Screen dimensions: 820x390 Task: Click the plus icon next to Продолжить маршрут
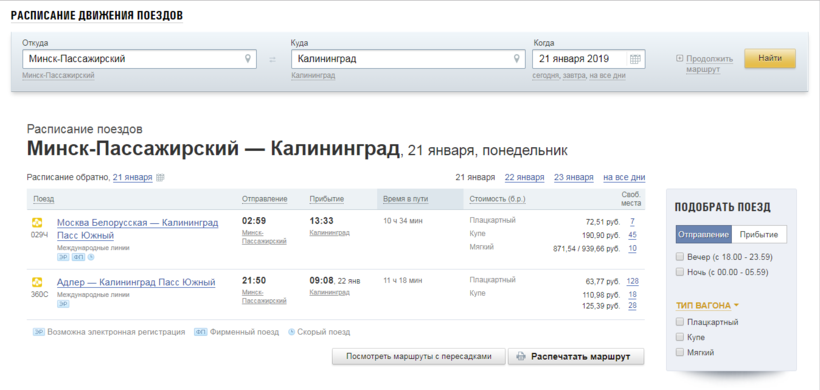679,59
